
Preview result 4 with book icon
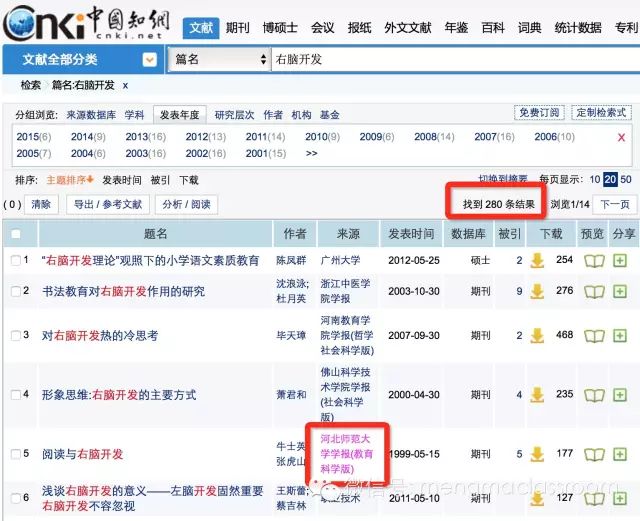[x=594, y=394]
